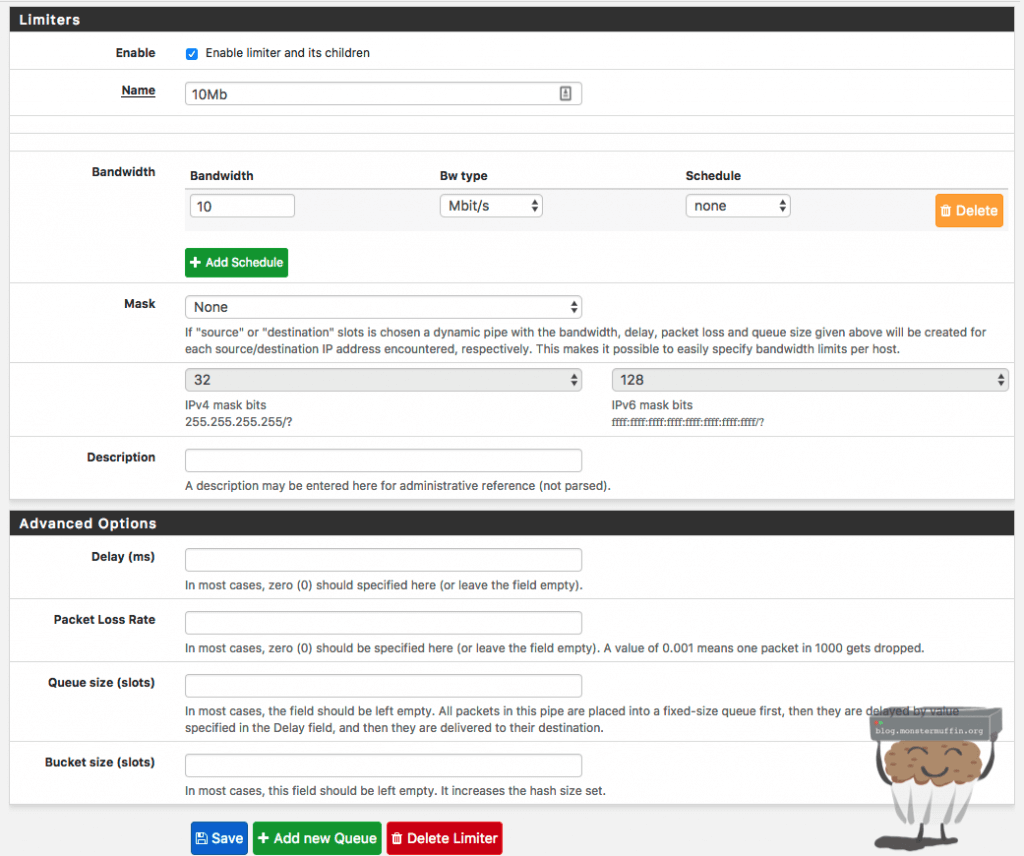Focus the Bandwidth value input
The image size is (1024, 856).
240,206
